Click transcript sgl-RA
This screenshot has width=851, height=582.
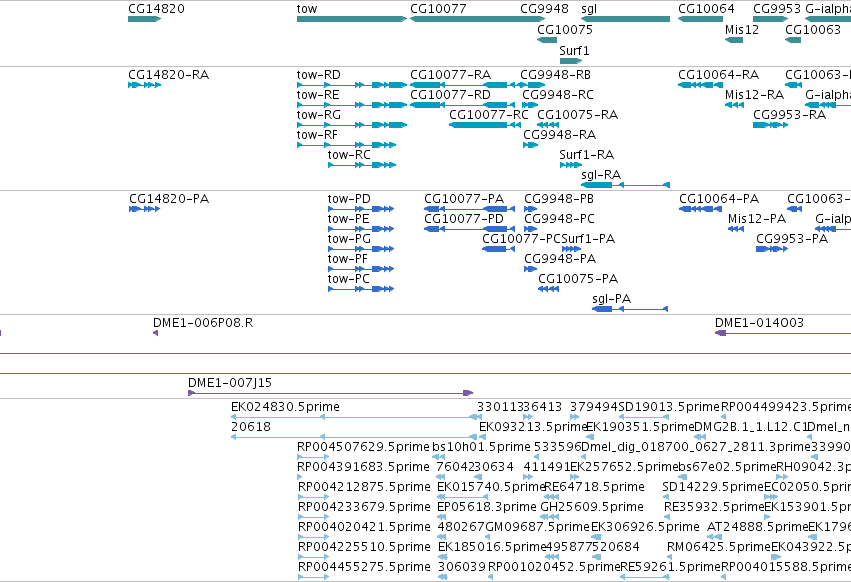click(625, 185)
